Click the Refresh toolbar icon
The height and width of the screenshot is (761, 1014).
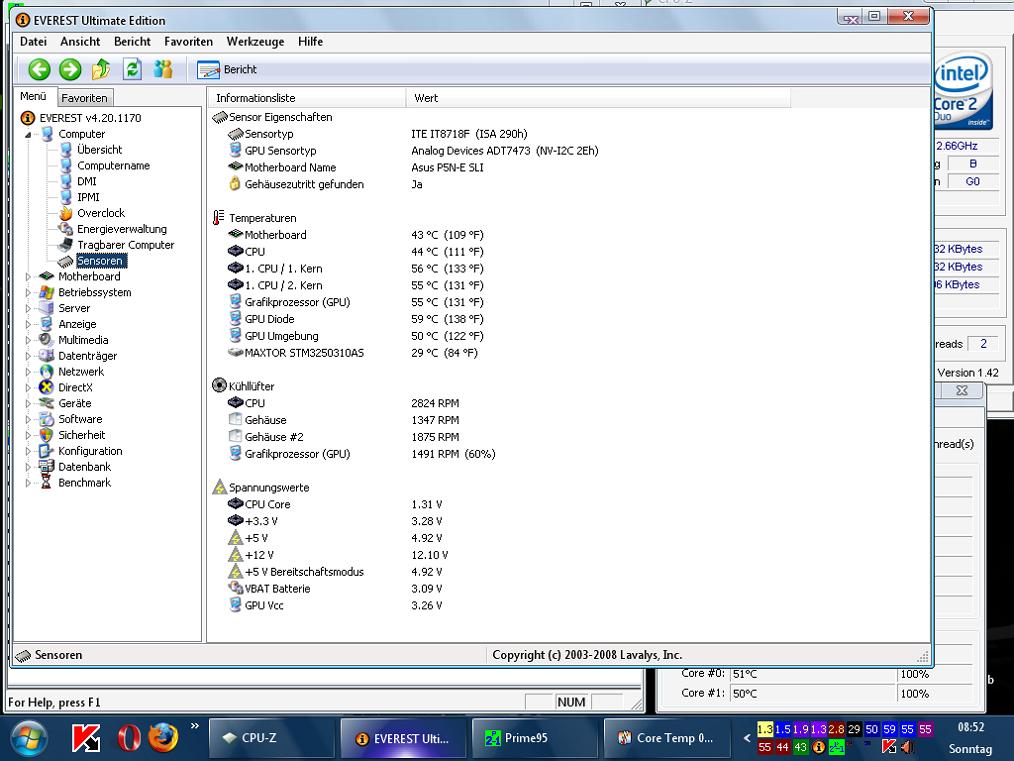tap(133, 69)
